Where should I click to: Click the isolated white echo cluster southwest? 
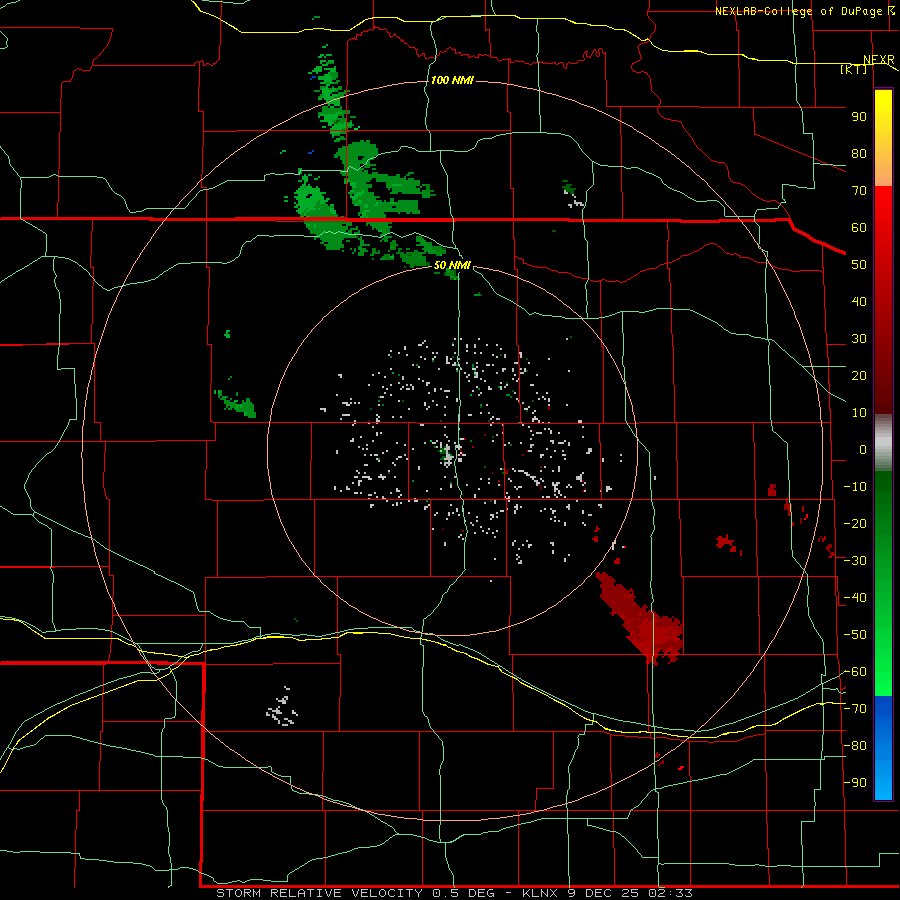282,707
